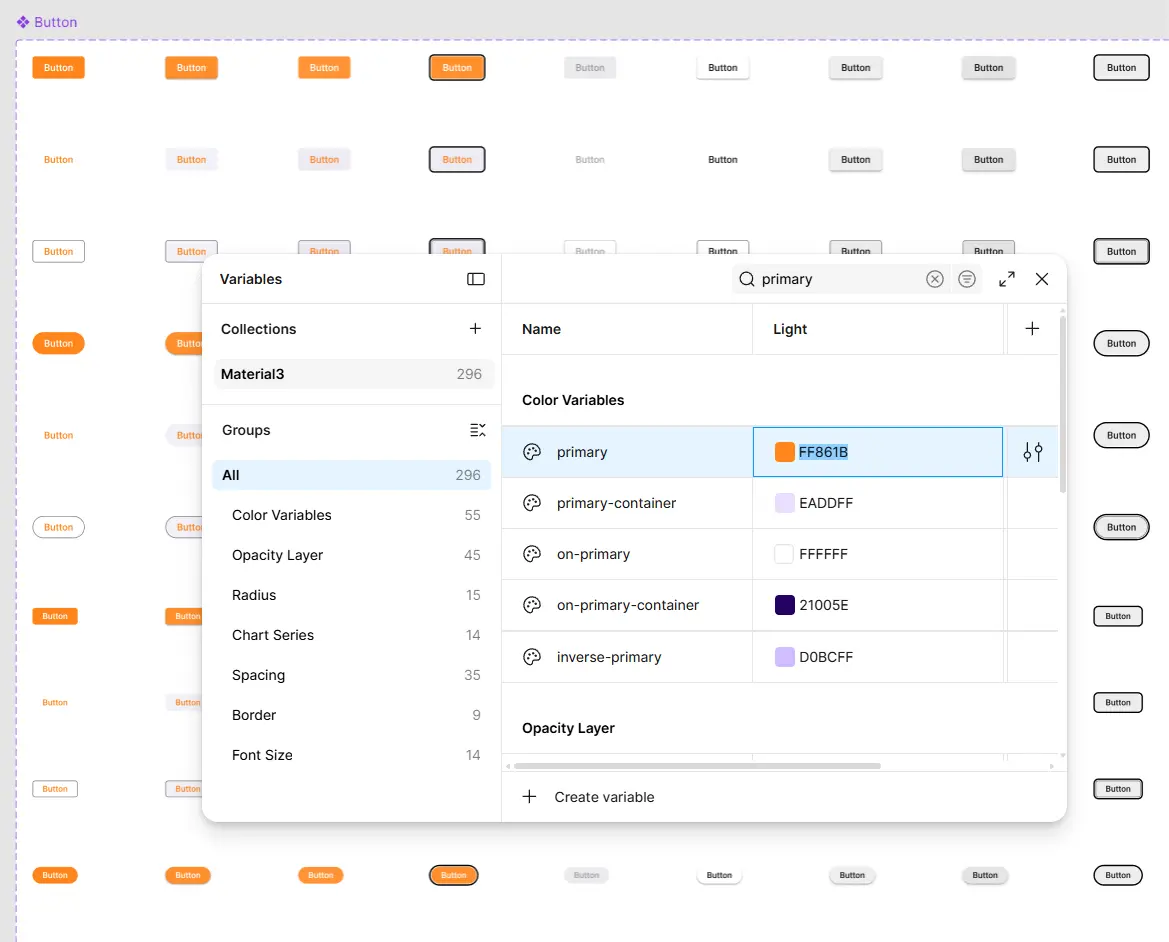This screenshot has height=942, width=1169.
Task: Click the plus icon beside Create variable
Action: pos(529,797)
